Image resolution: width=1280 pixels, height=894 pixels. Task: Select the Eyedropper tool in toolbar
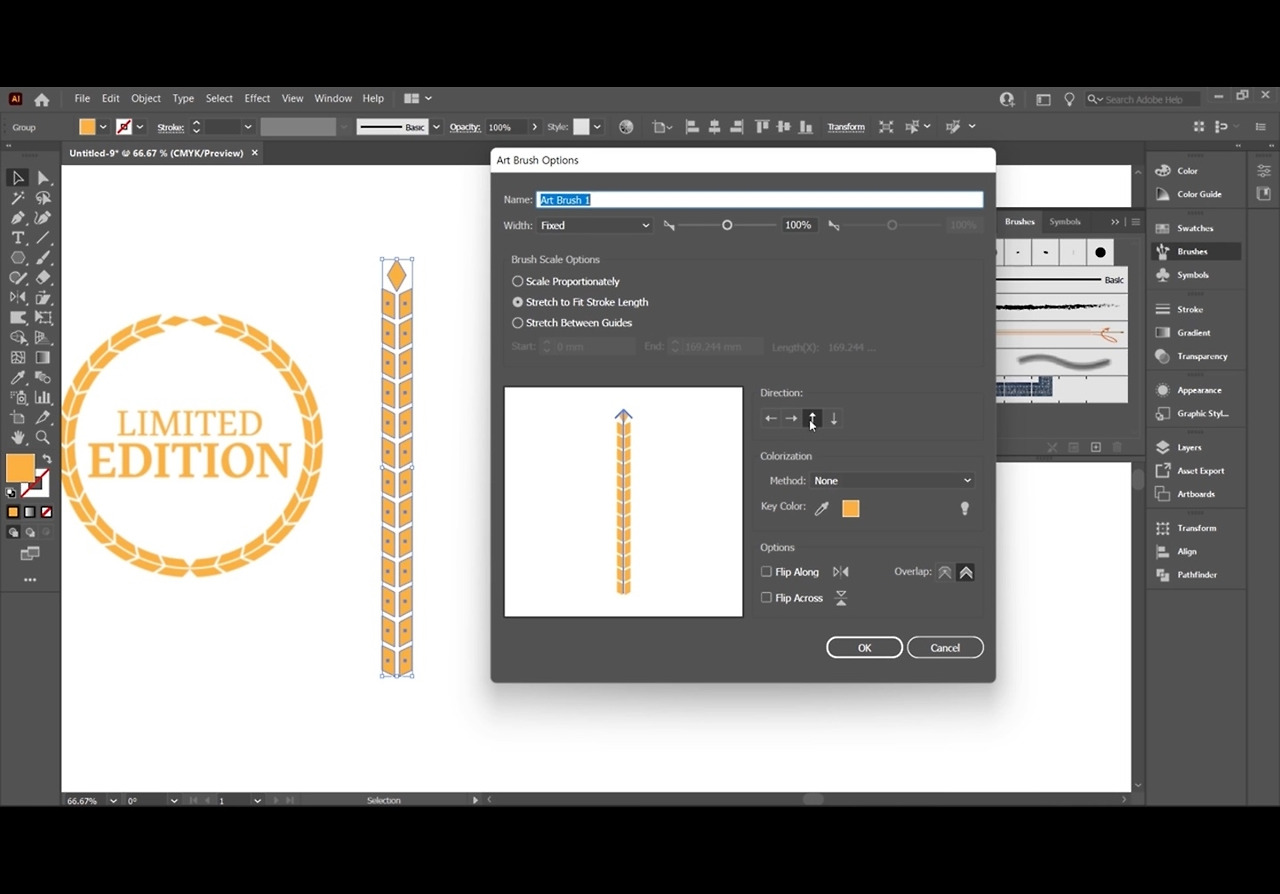tap(18, 377)
